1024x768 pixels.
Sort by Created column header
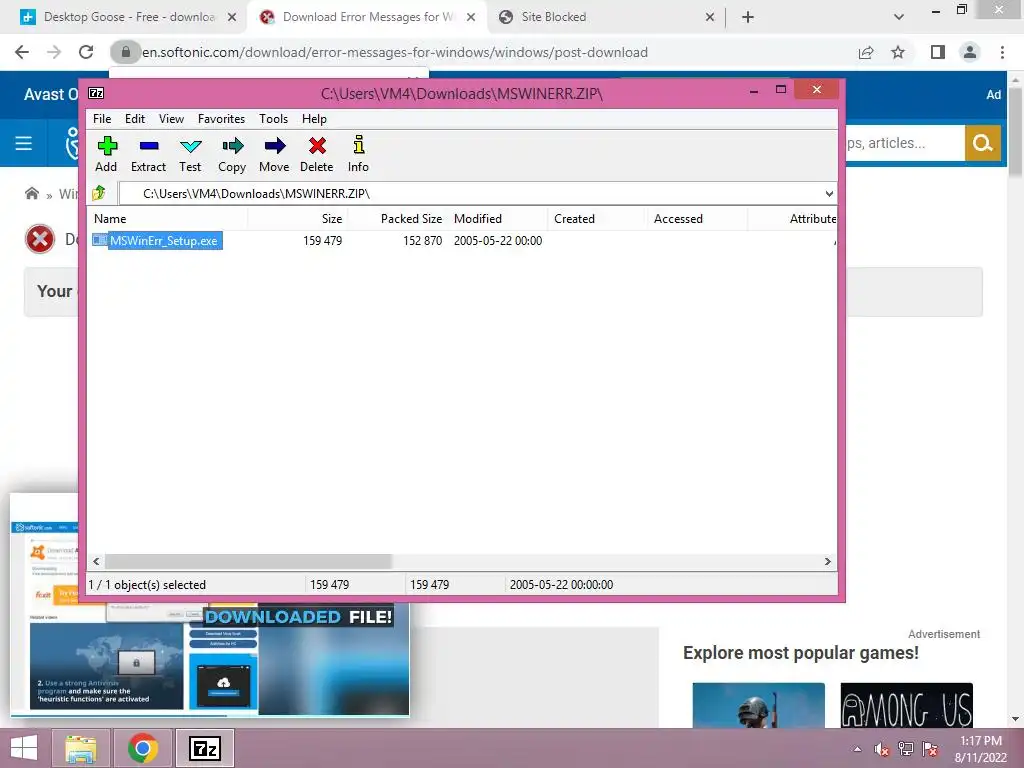pyautogui.click(x=597, y=219)
